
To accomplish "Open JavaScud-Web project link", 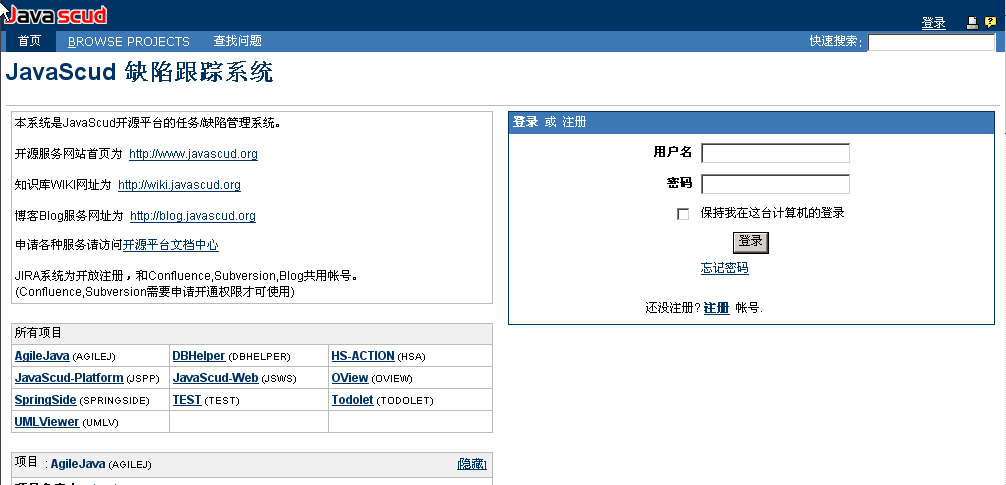I will pyautogui.click(x=216, y=377).
